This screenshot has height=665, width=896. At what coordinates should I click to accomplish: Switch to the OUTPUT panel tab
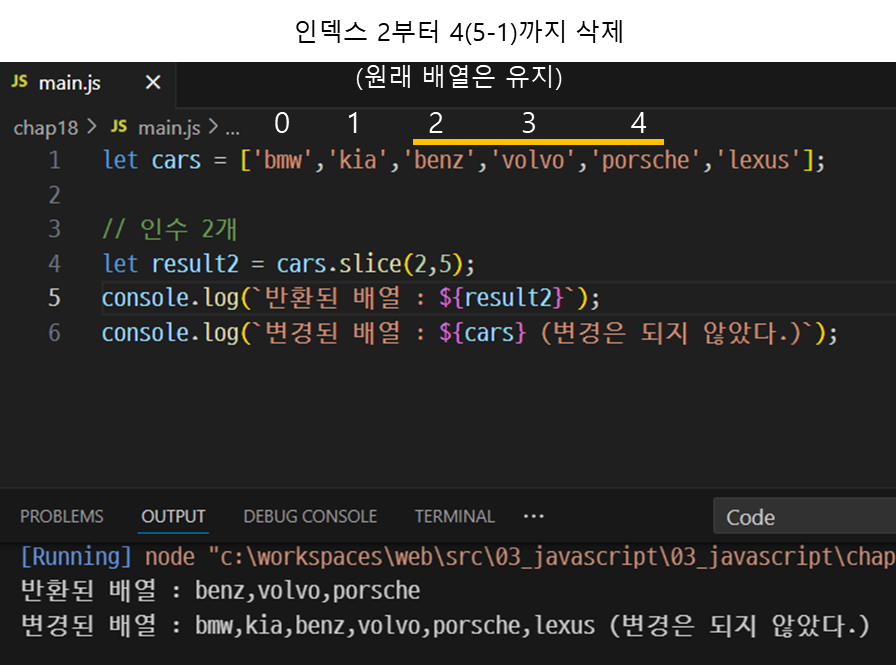173,516
